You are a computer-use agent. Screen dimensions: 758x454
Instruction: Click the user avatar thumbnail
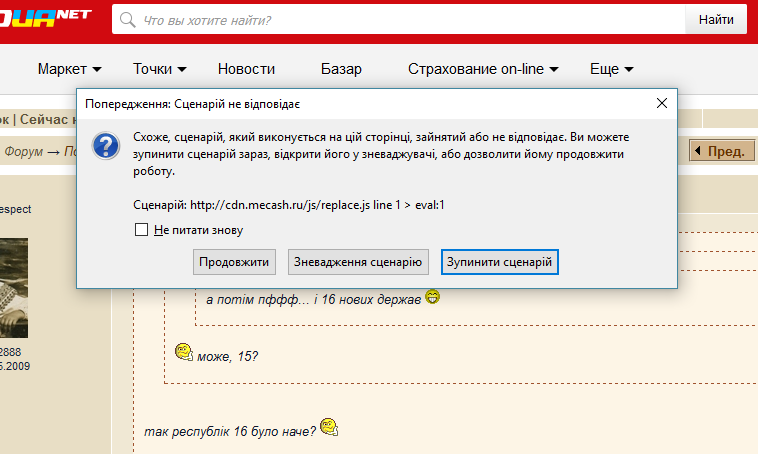(x=14, y=287)
